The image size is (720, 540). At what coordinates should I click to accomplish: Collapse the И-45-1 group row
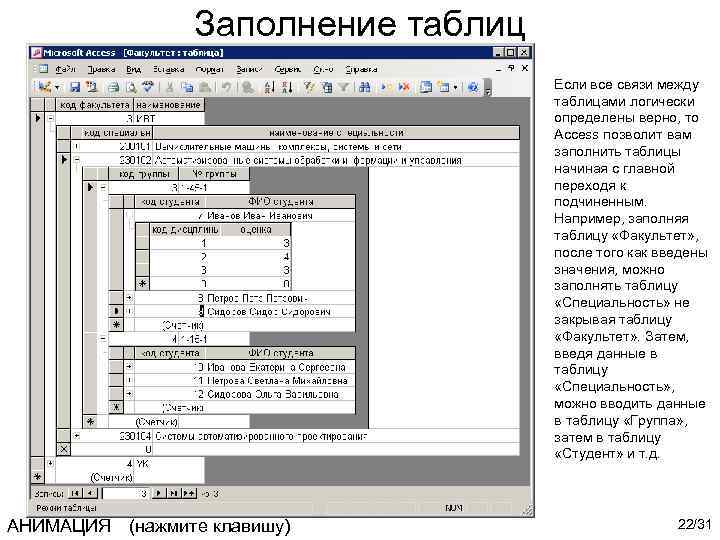103,188
